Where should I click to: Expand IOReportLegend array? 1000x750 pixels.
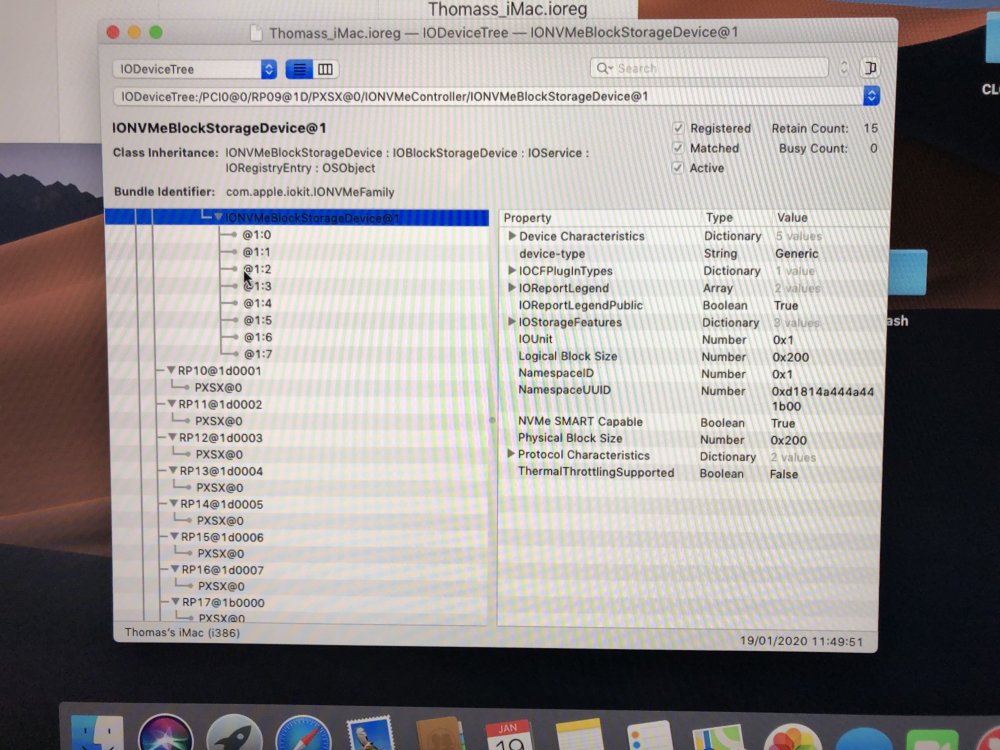click(x=511, y=288)
